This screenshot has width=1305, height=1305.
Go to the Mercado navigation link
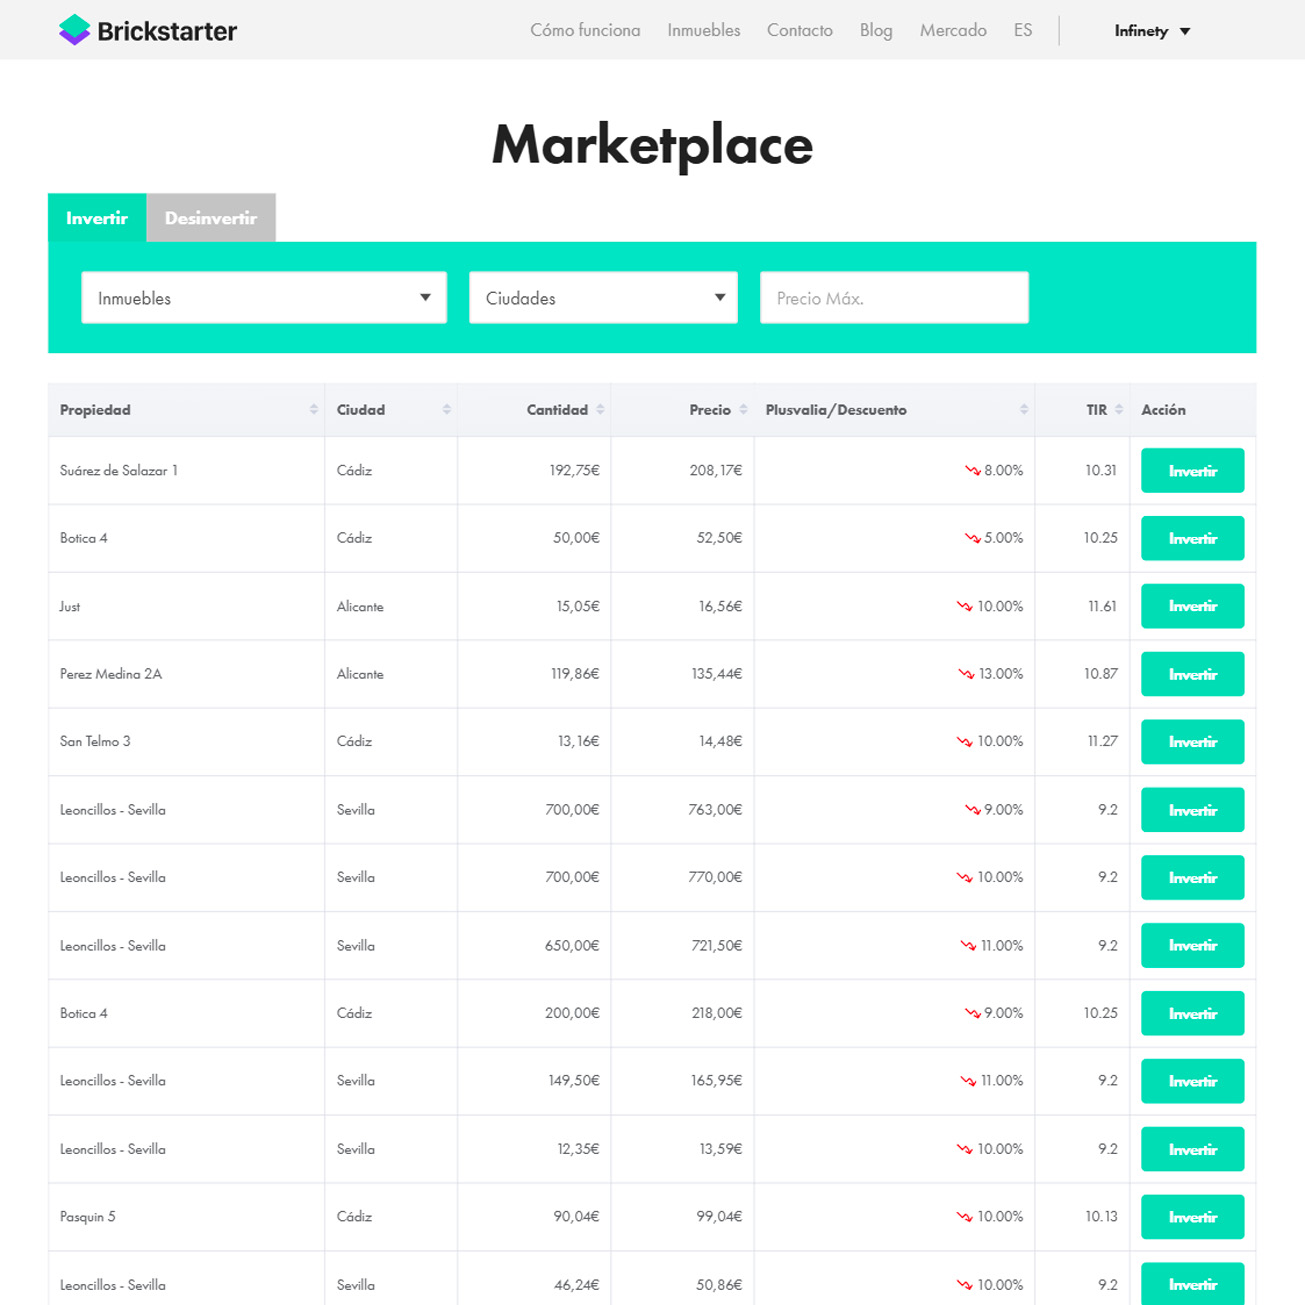953,30
